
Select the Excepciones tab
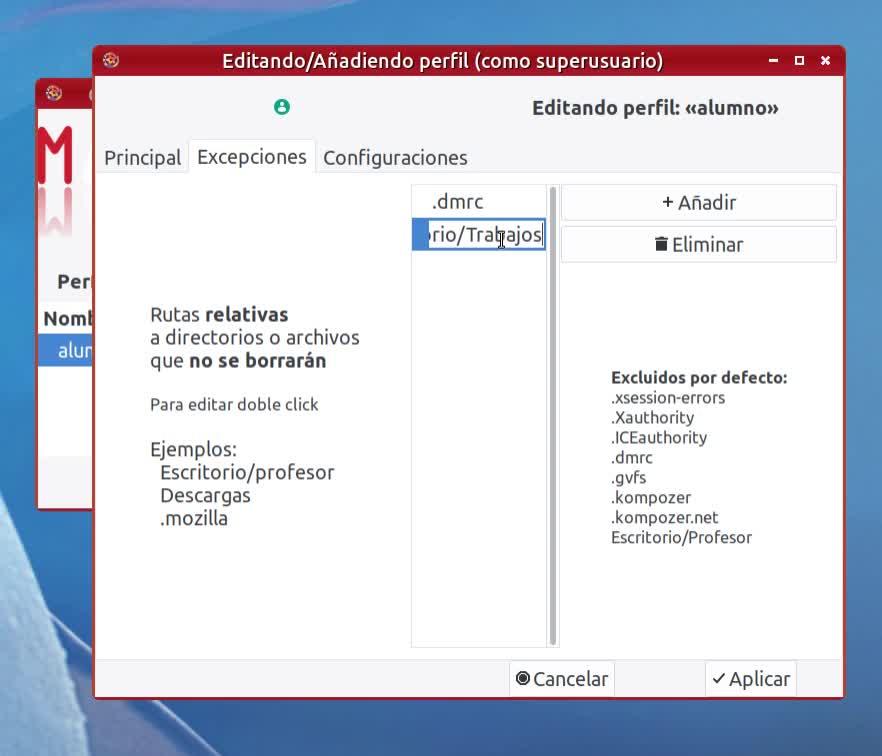(251, 156)
